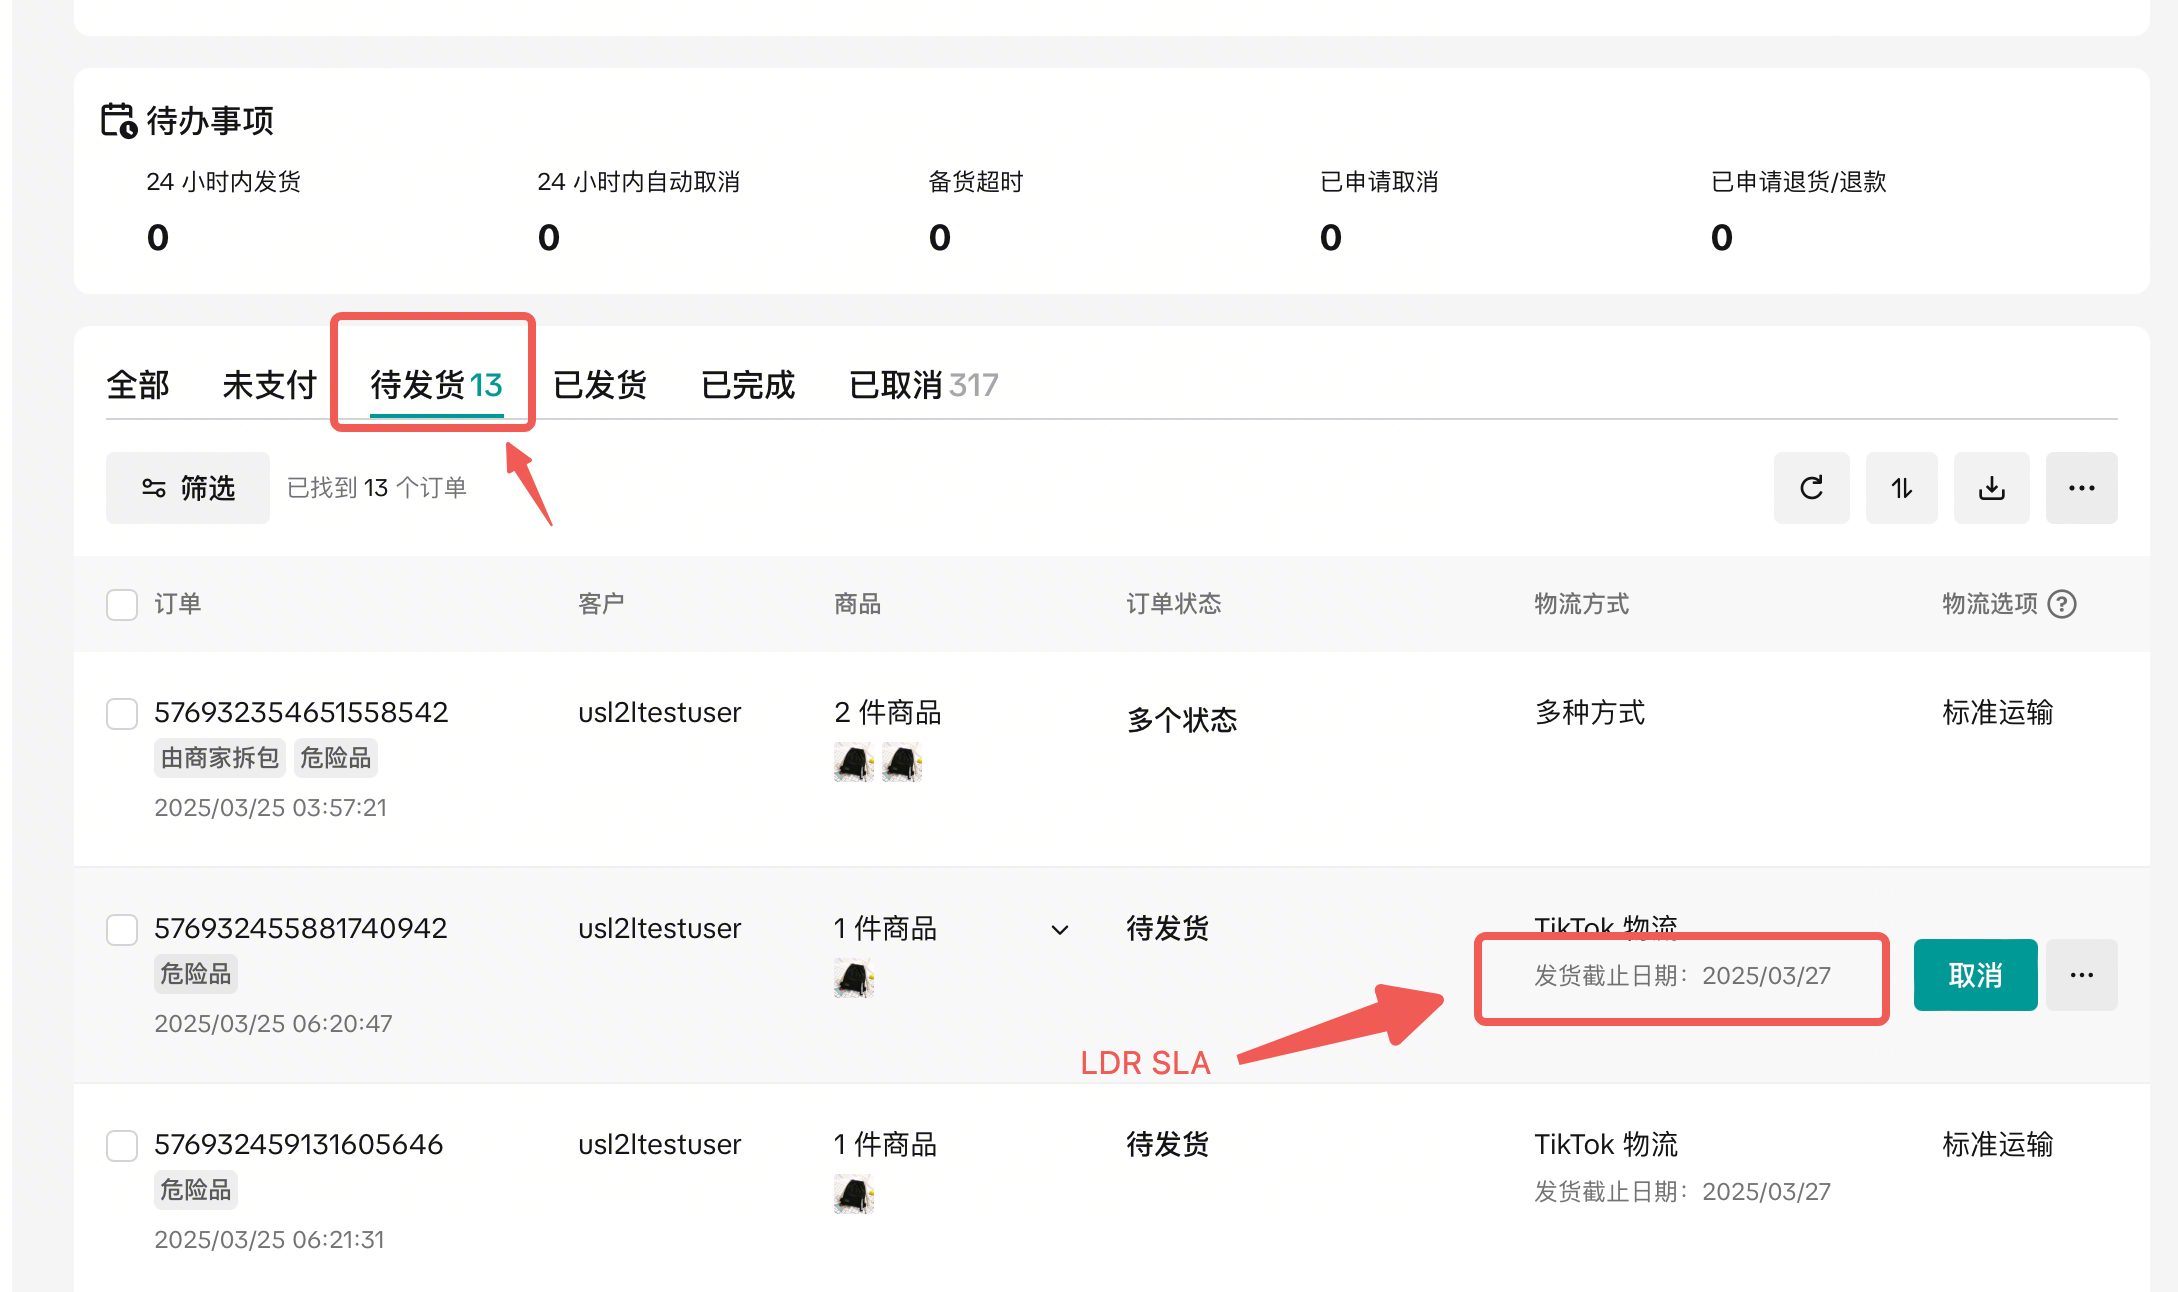Open order number 576932354651558542 link
The image size is (2178, 1292).
point(301,712)
